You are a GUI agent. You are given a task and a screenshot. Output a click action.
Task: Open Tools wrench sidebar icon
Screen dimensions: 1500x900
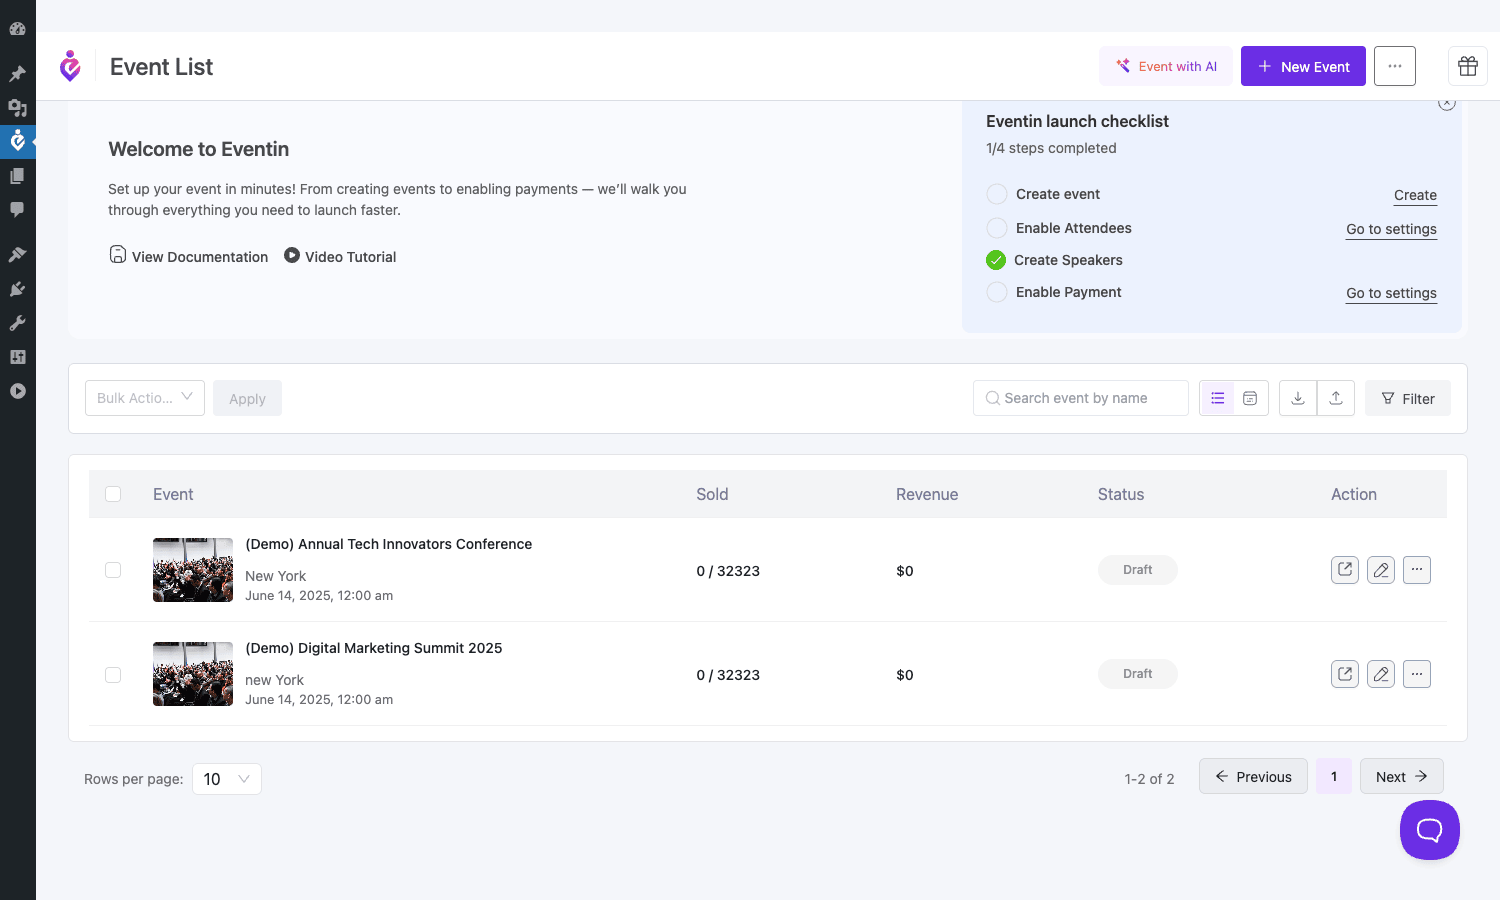tap(17, 323)
